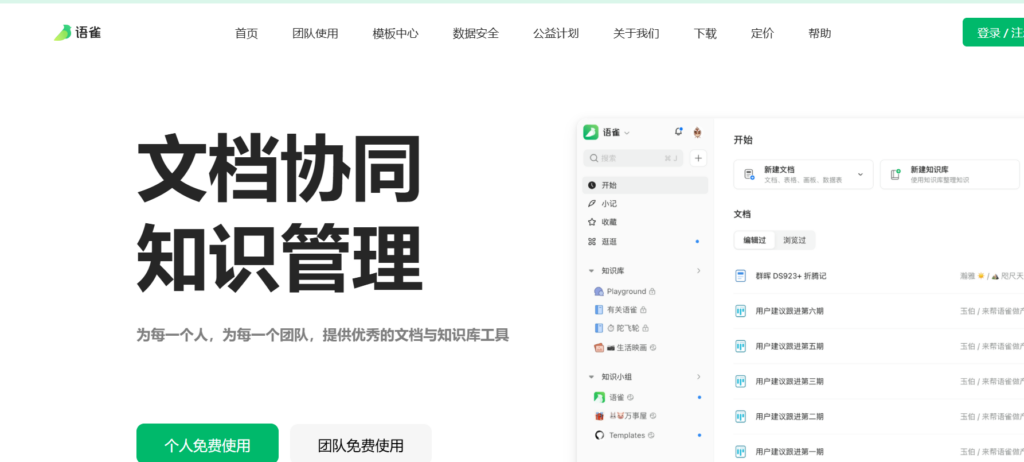
Task: Click the blue dot beside 逛逛
Action: 697,242
